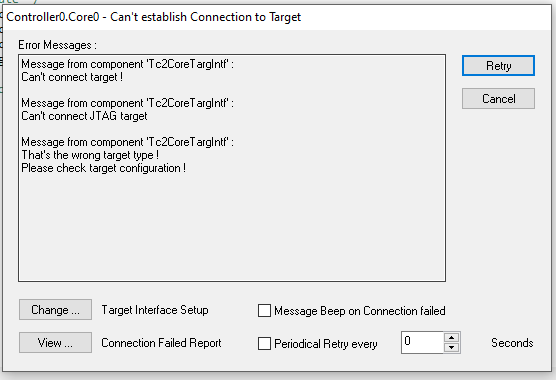
Task: Cancel the connection attempt
Action: pos(498,99)
